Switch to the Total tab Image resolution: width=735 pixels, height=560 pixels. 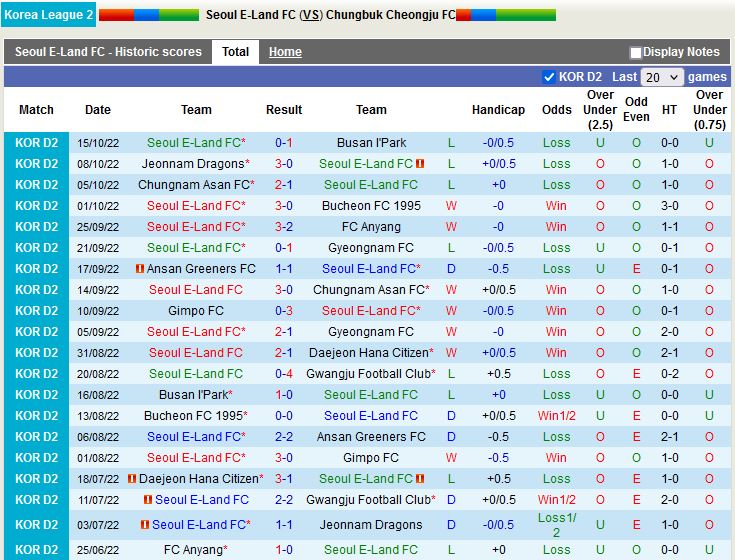point(235,52)
